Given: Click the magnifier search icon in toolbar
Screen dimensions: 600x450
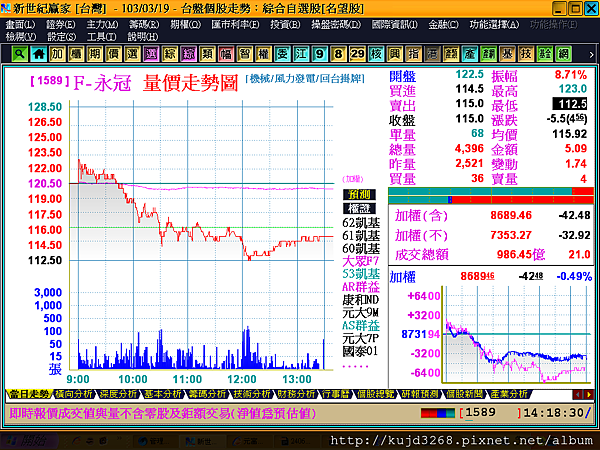Looking at the screenshot, I should [20, 54].
